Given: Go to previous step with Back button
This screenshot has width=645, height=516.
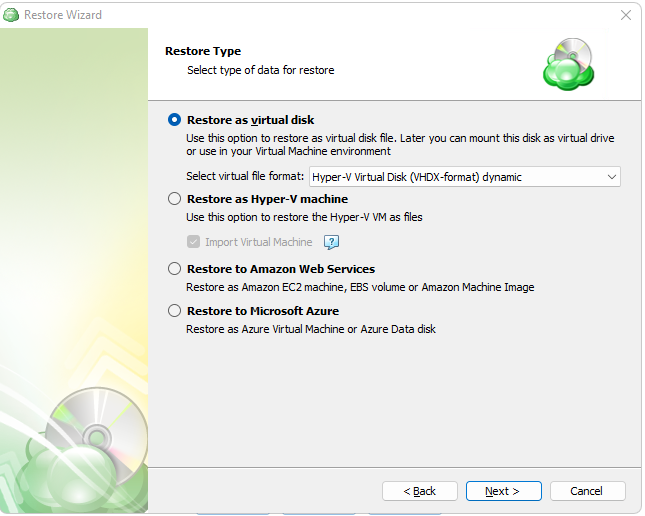Looking at the screenshot, I should point(420,491).
